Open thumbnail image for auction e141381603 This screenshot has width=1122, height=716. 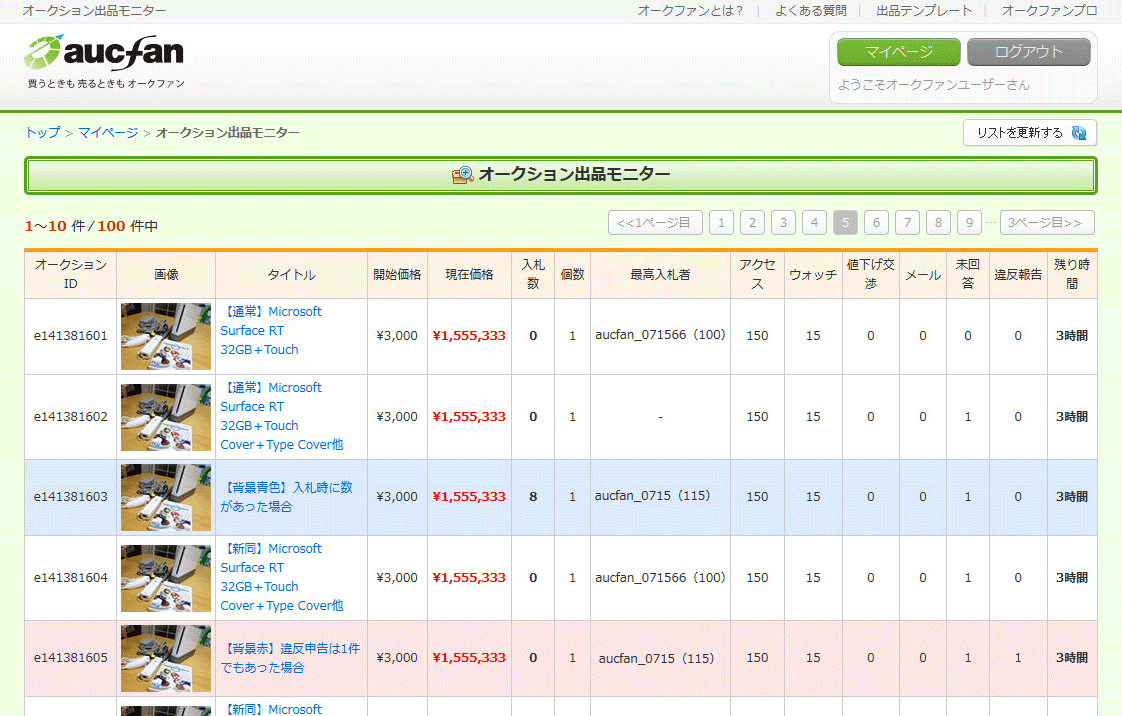(166, 497)
